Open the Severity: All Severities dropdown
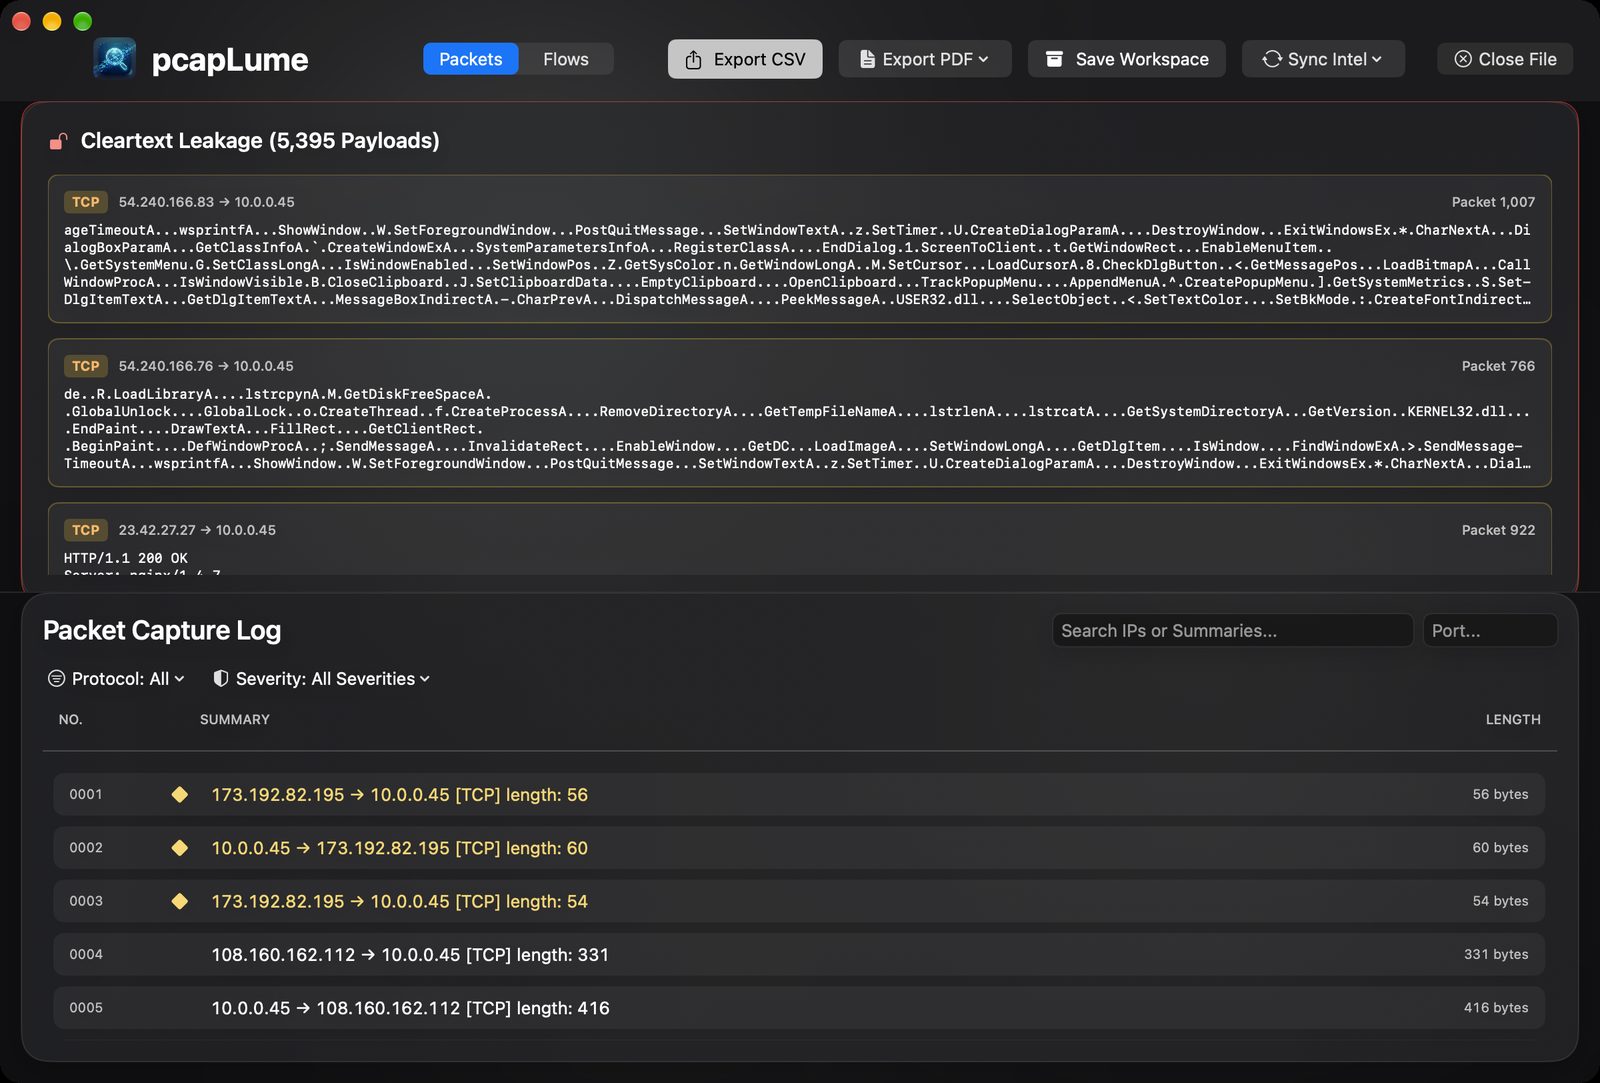The height and width of the screenshot is (1083, 1600). [322, 678]
